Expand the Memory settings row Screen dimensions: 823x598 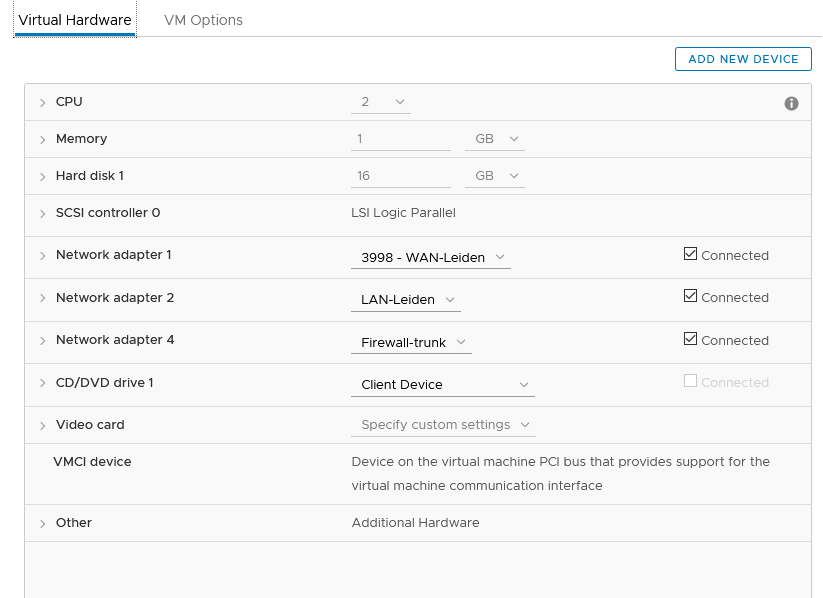(x=43, y=140)
